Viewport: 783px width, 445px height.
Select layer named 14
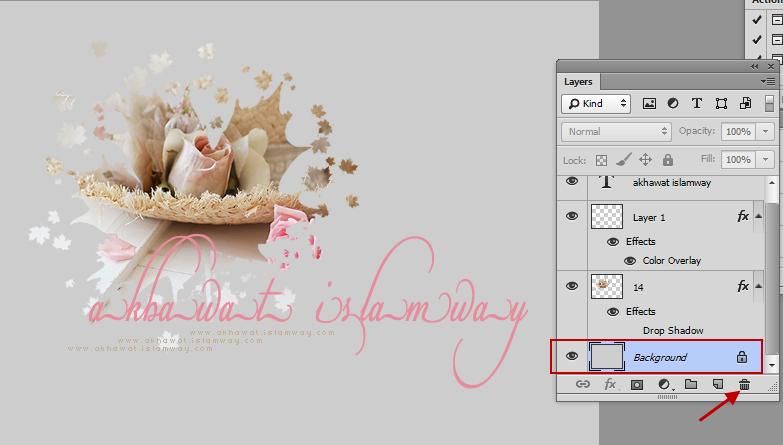[x=638, y=288]
